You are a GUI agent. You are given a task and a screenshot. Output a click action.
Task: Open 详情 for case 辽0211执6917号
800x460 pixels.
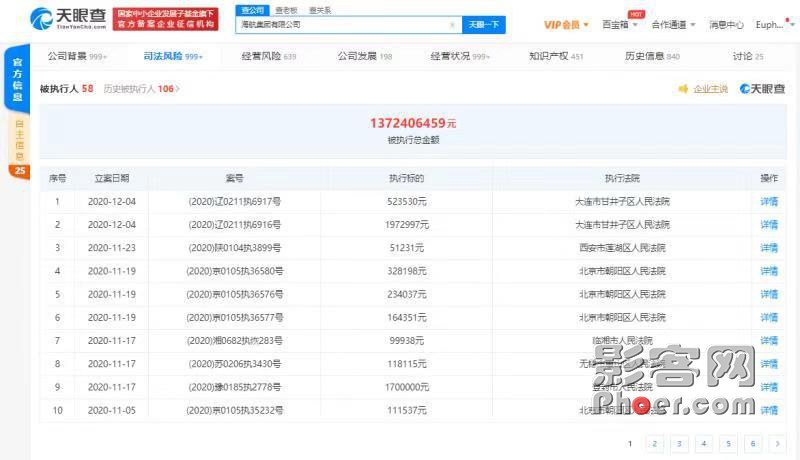coord(769,201)
